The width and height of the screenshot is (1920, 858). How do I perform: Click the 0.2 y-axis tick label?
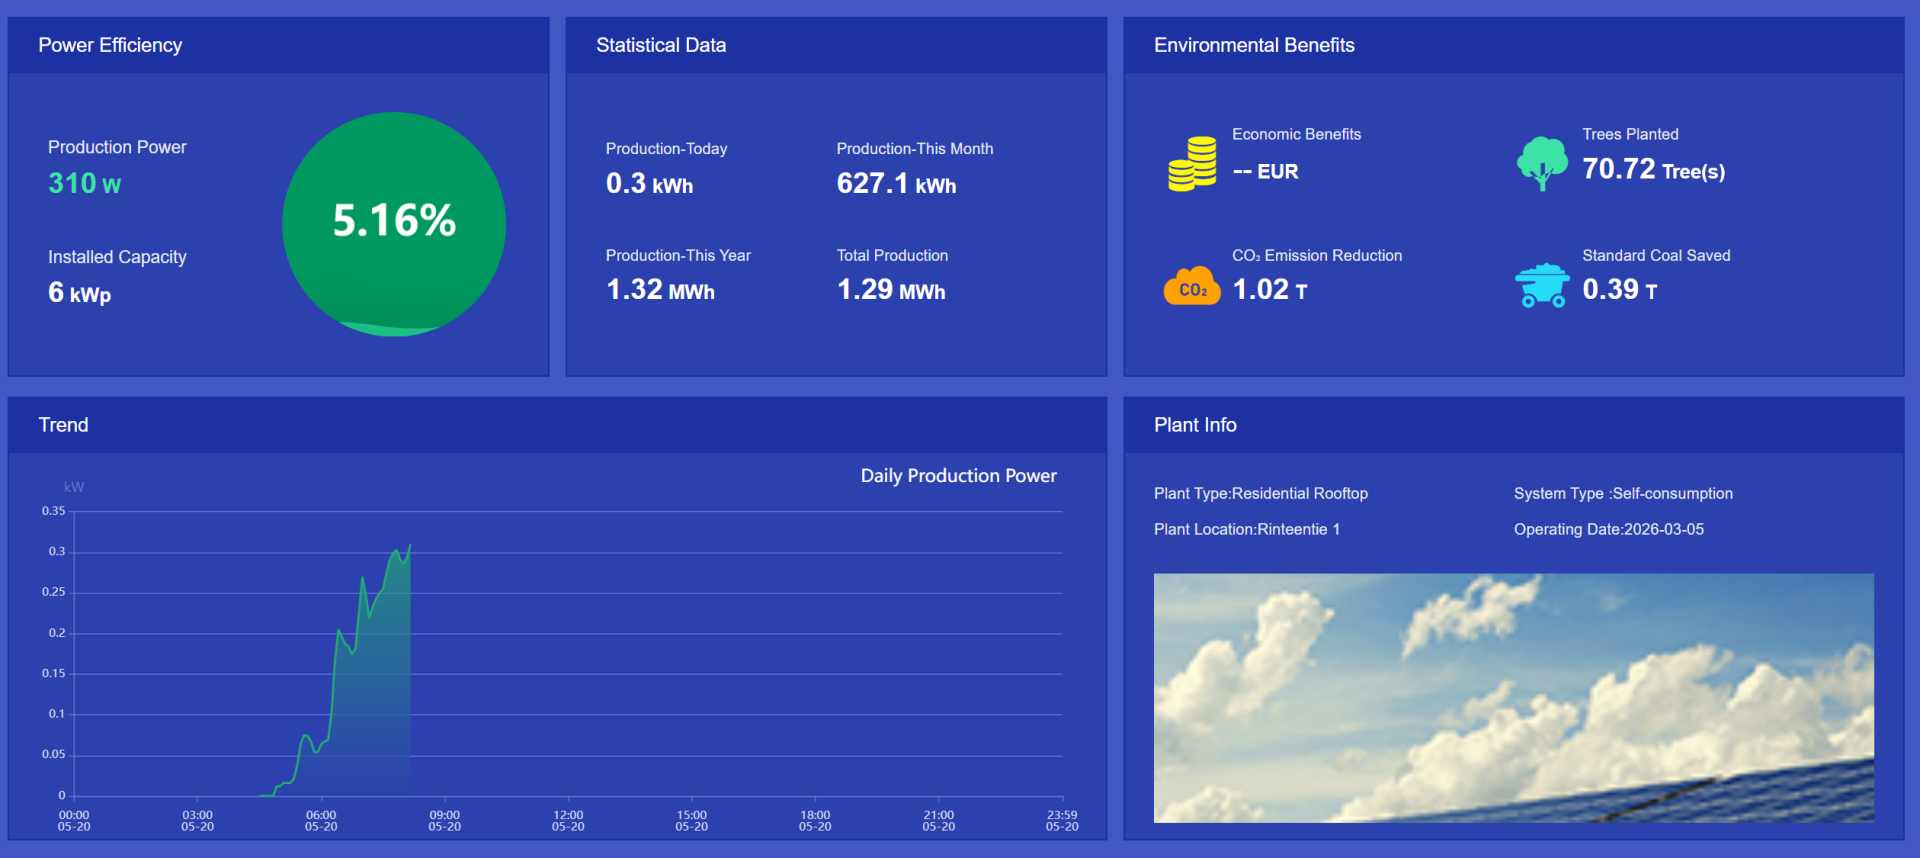[57, 633]
